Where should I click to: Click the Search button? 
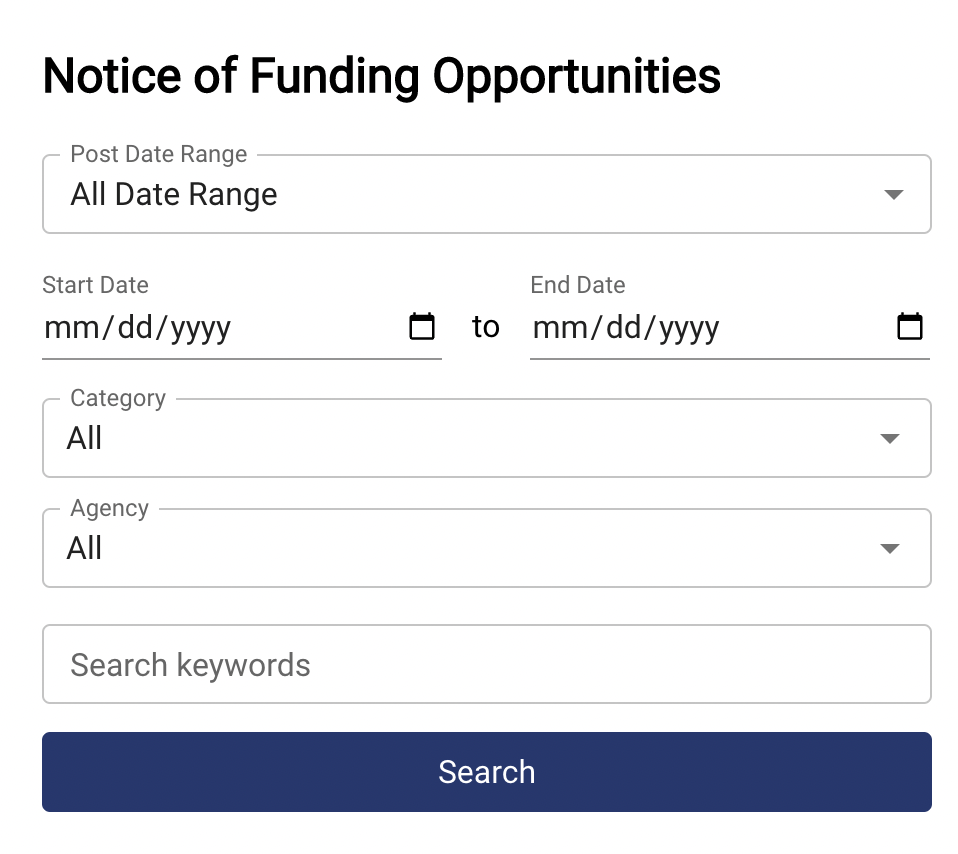pyautogui.click(x=487, y=772)
